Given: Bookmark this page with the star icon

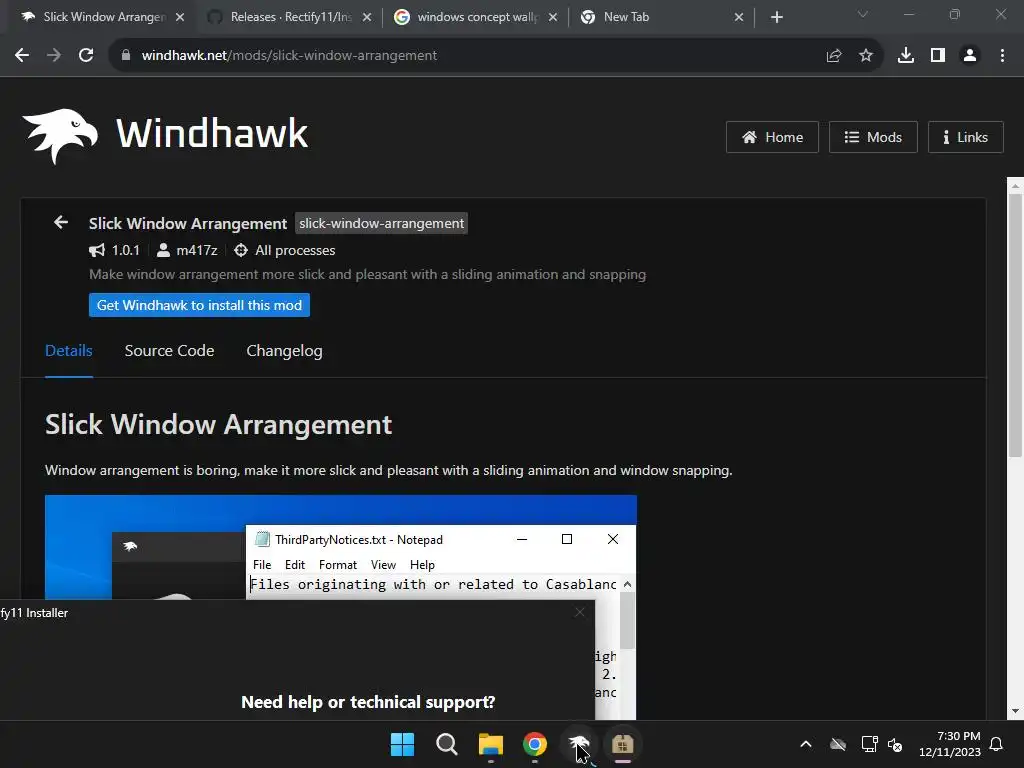Looking at the screenshot, I should pyautogui.click(x=865, y=56).
